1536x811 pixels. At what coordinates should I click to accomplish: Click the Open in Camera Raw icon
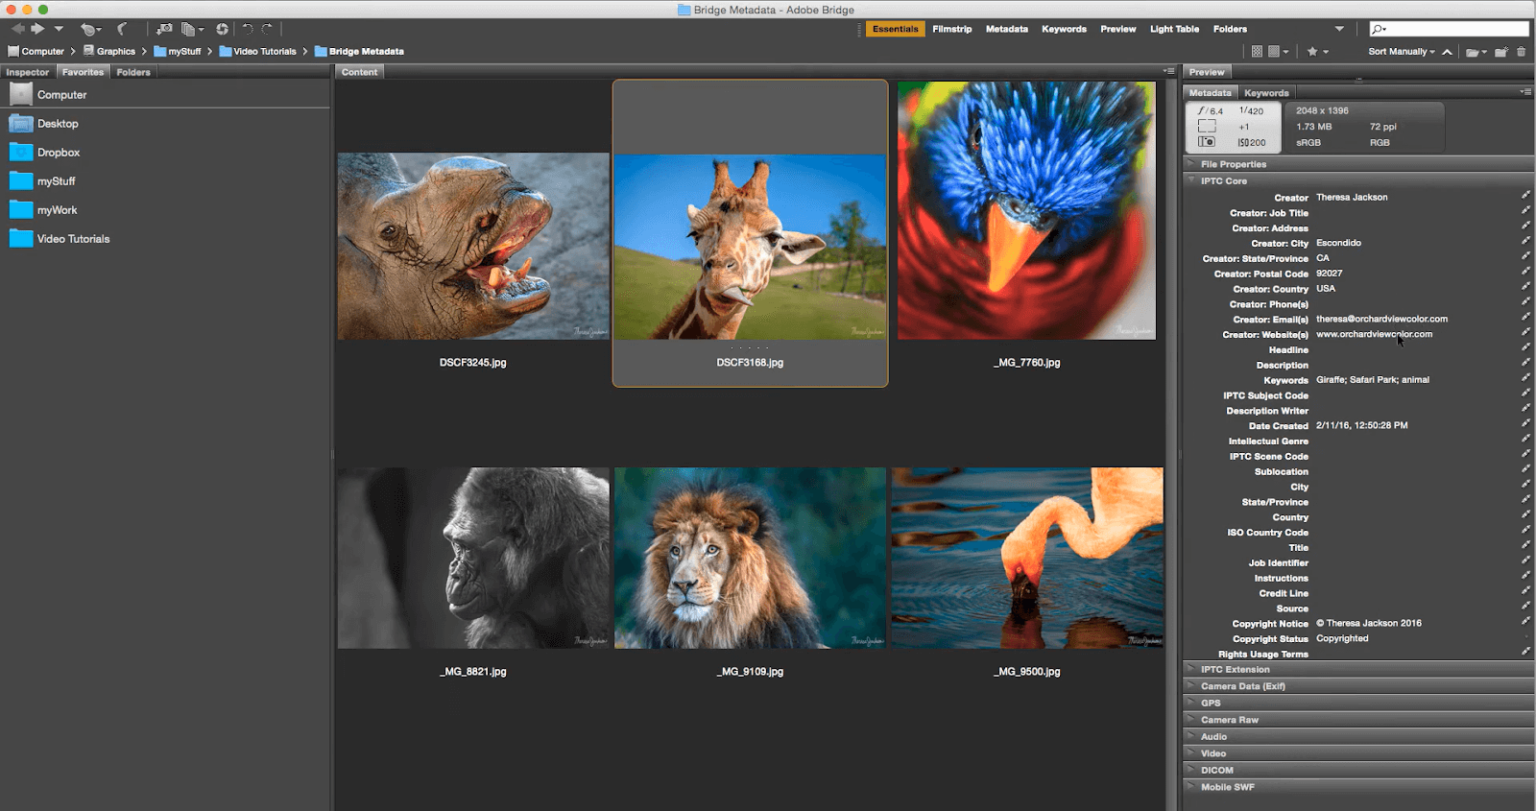coord(223,29)
